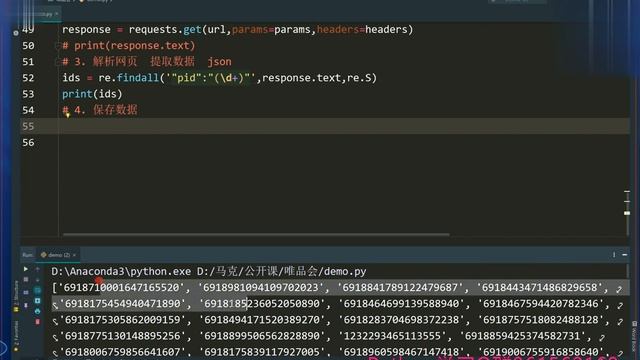The width and height of the screenshot is (640, 360).
Task: Click ID '6918467594420782346' in console
Action: click(x=541, y=304)
